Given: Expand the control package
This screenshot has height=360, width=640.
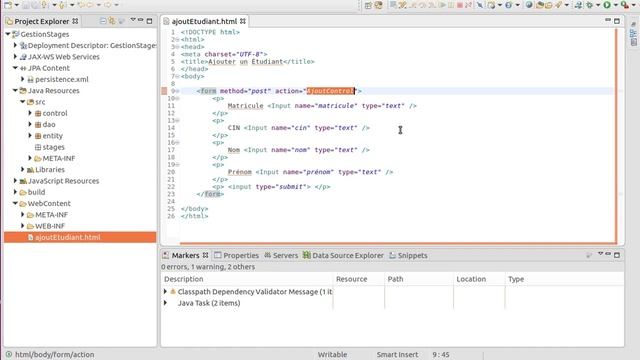Looking at the screenshot, I should (30, 113).
